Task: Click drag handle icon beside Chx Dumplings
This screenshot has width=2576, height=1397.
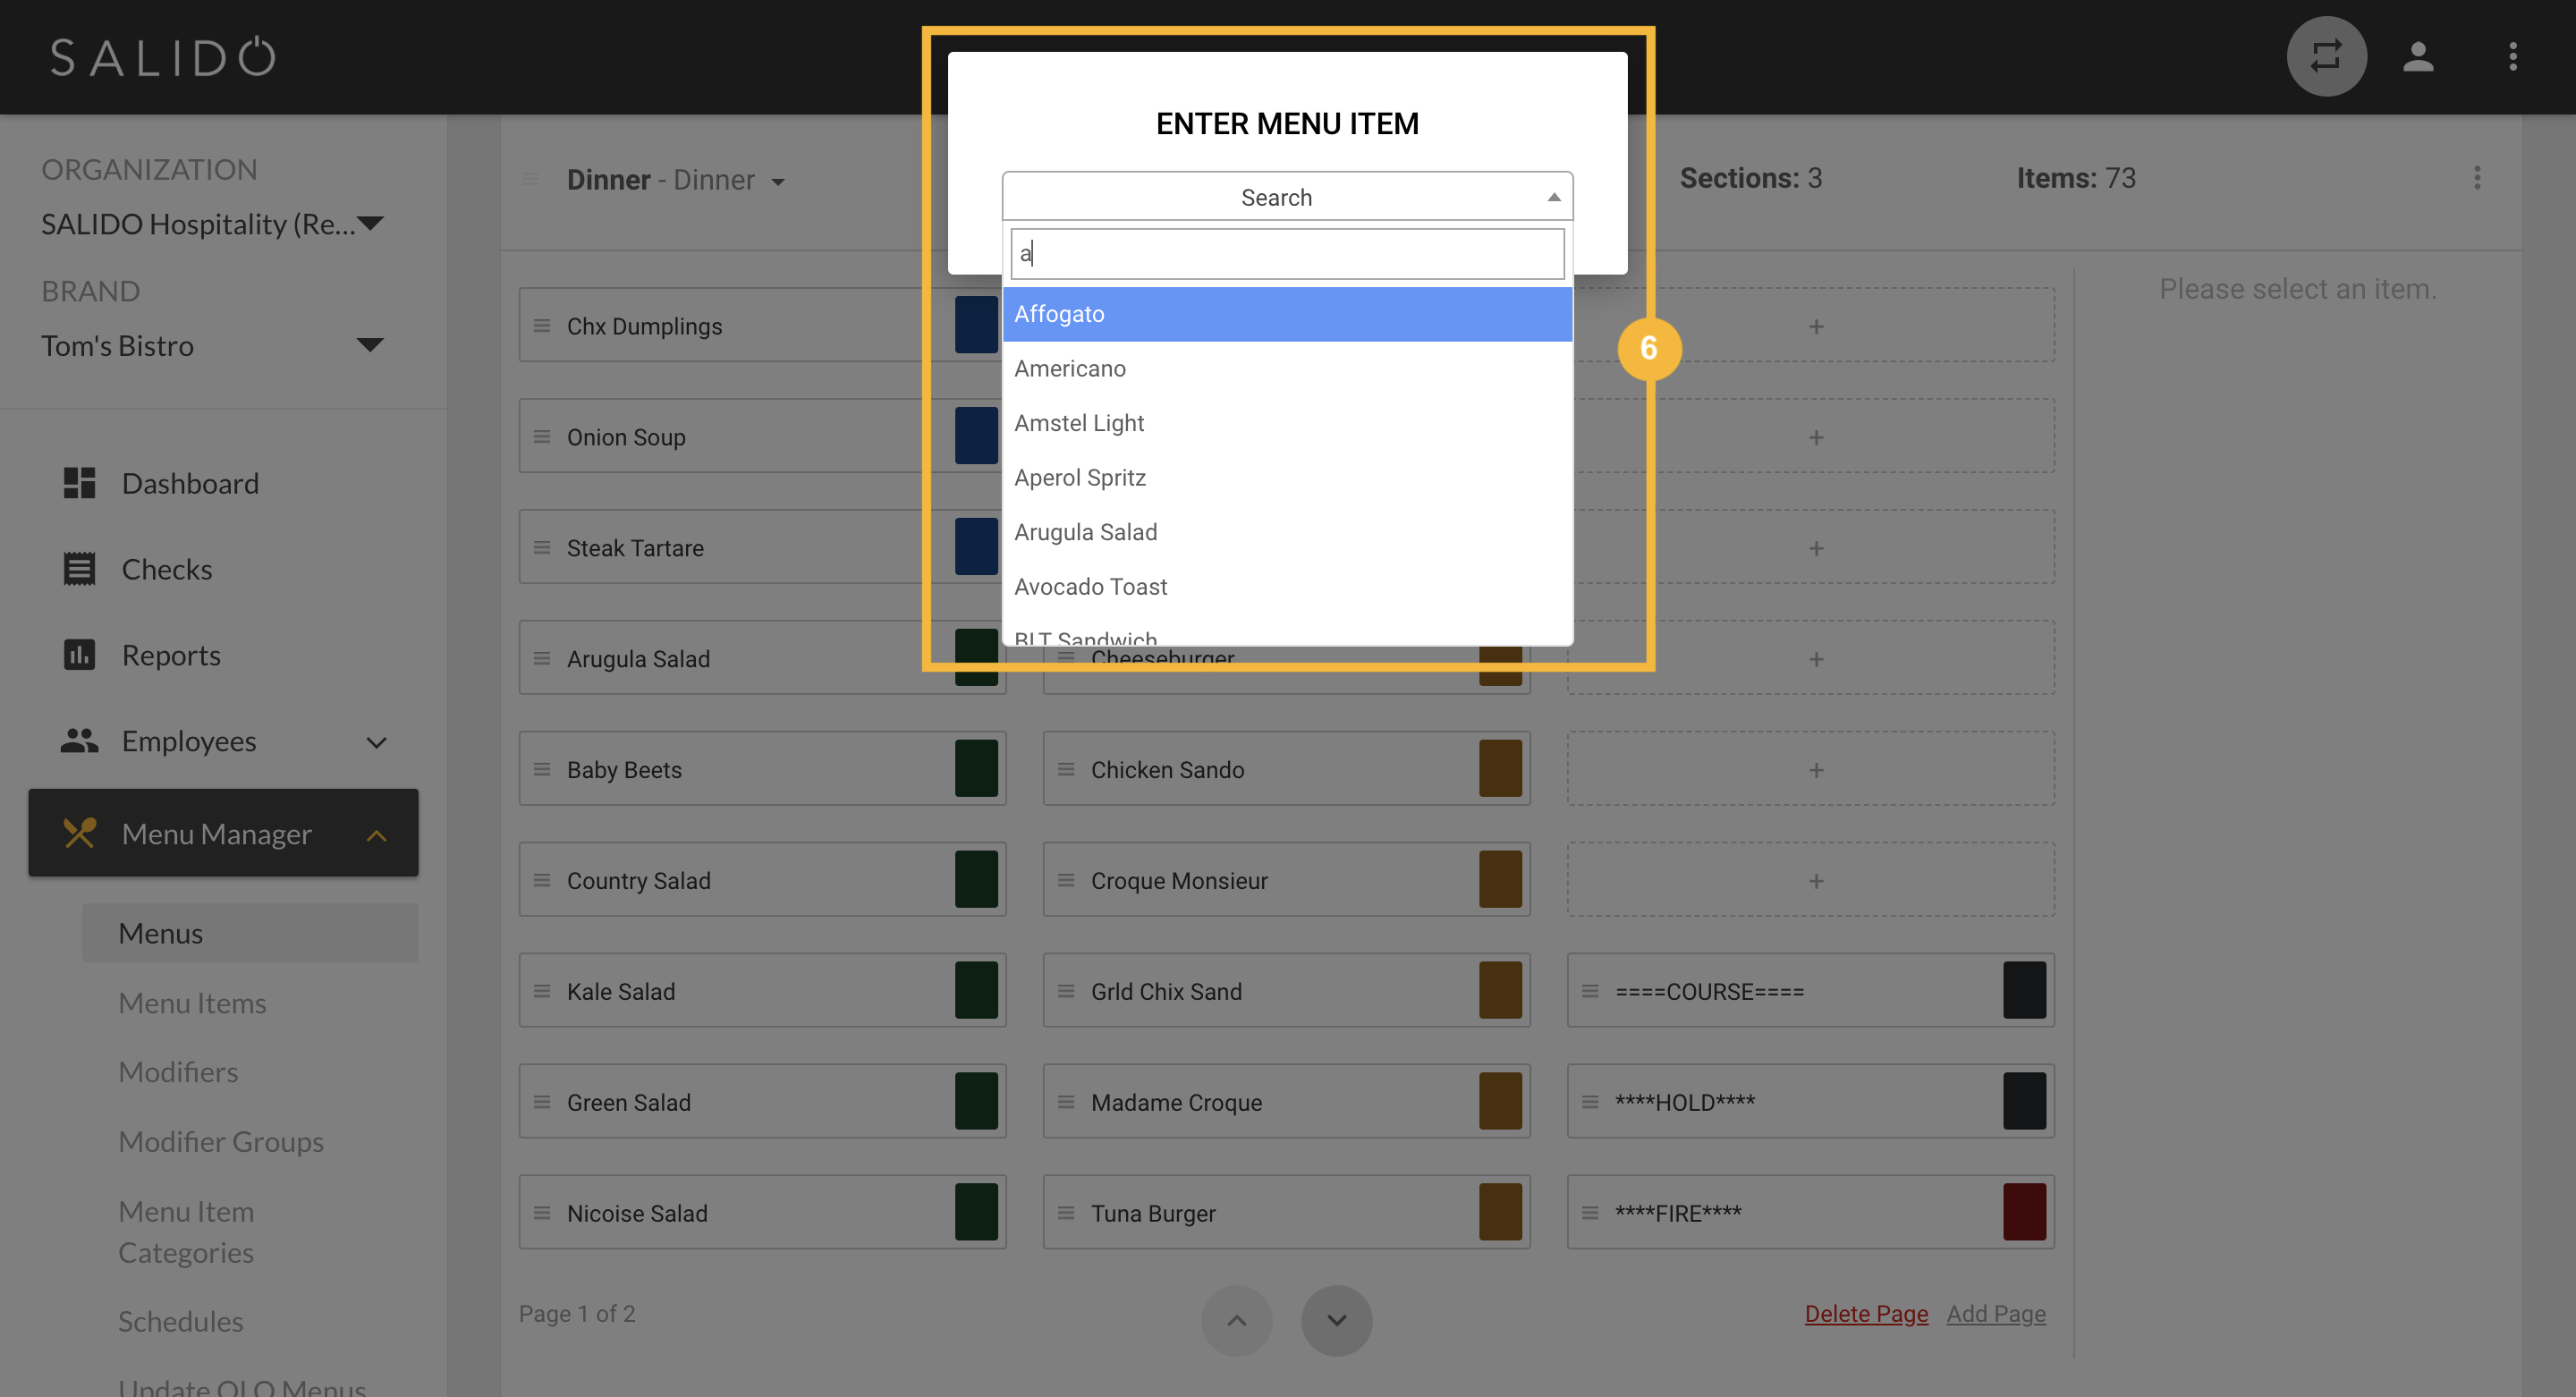Action: point(542,326)
